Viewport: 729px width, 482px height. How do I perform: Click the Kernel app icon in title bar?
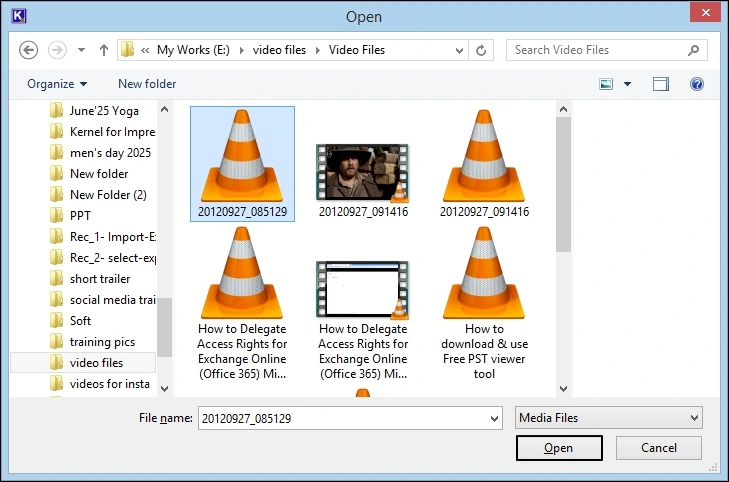pyautogui.click(x=18, y=16)
